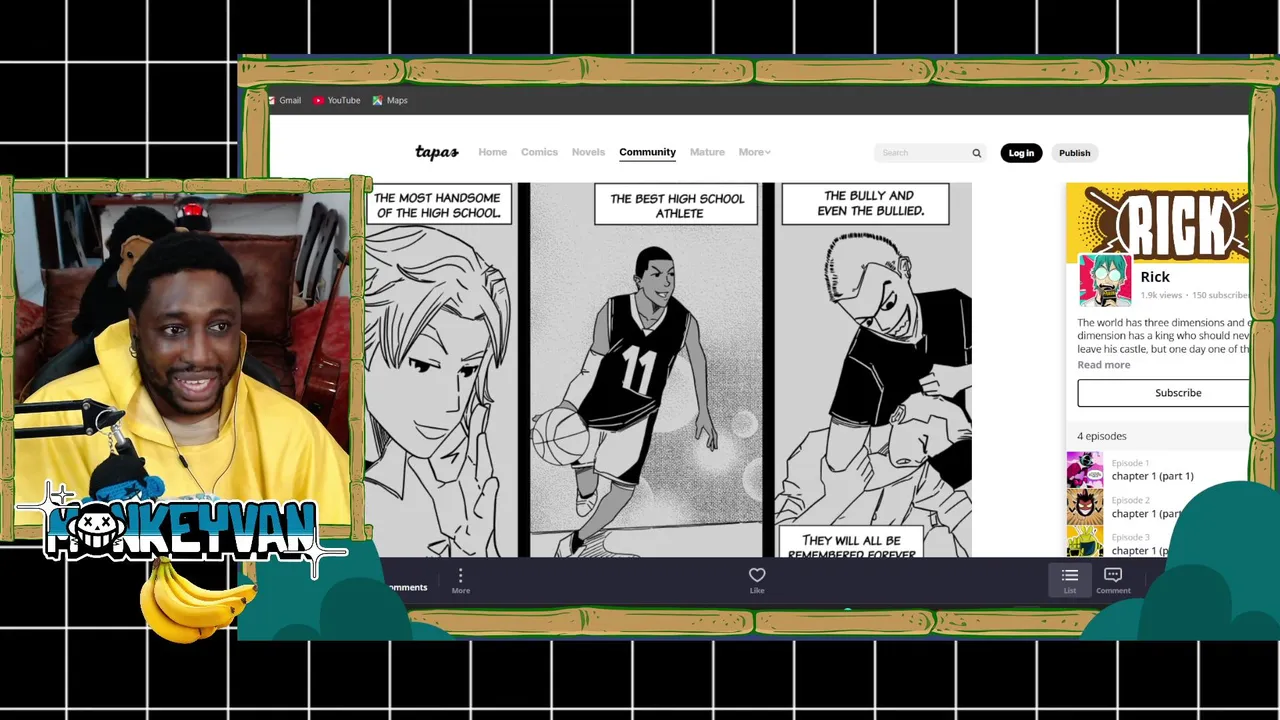This screenshot has width=1280, height=720.
Task: Open the YouTube bookmark
Action: [336, 100]
